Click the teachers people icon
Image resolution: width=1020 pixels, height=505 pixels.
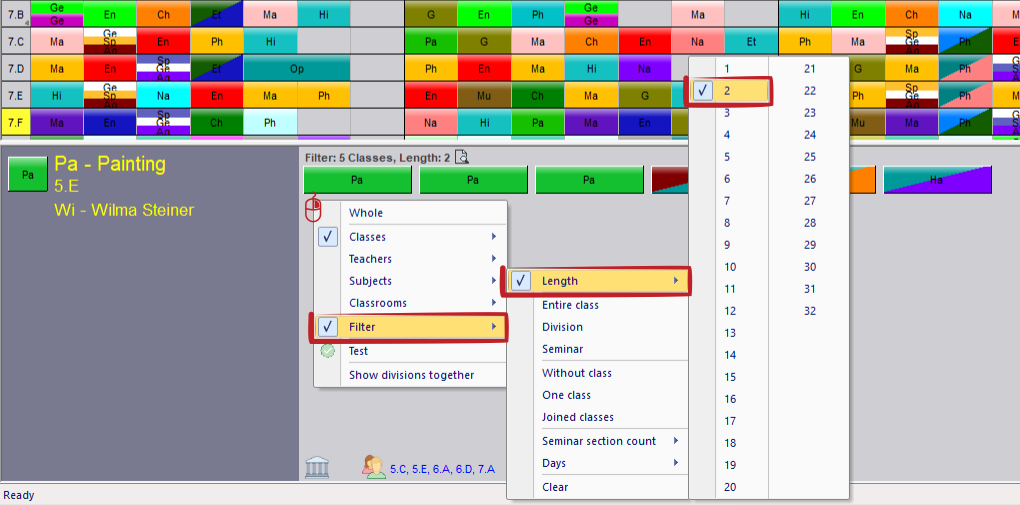[x=375, y=467]
